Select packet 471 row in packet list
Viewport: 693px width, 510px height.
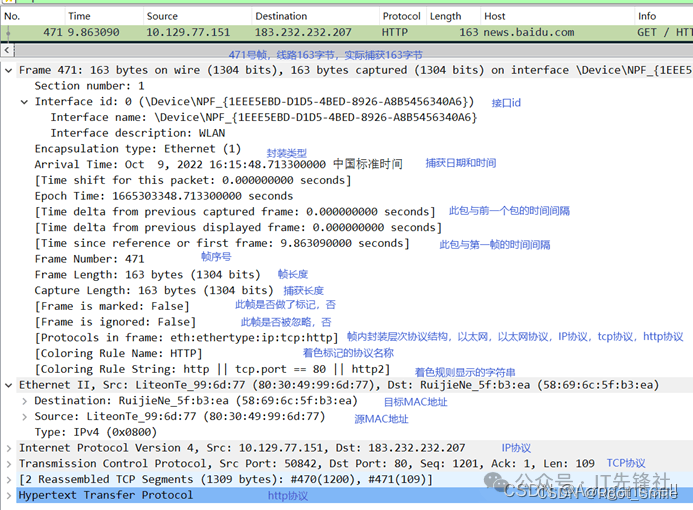pyautogui.click(x=300, y=33)
